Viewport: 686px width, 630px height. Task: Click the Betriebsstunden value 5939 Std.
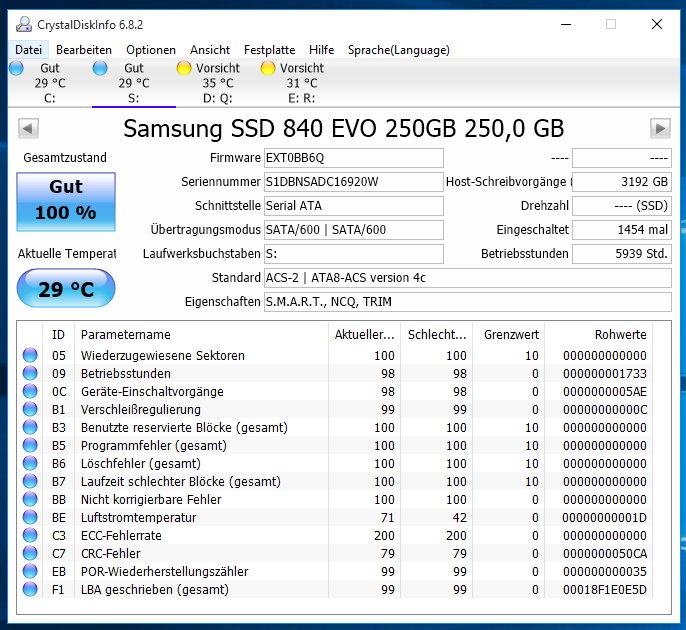622,254
